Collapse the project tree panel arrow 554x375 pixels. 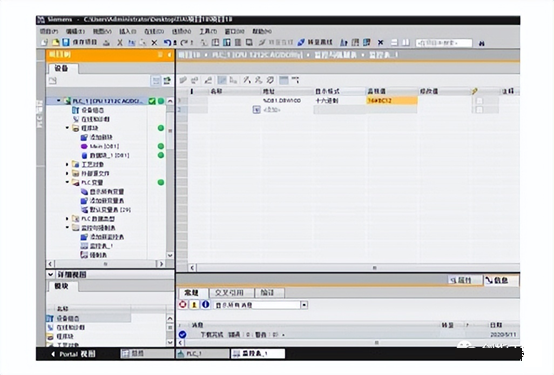[170, 55]
